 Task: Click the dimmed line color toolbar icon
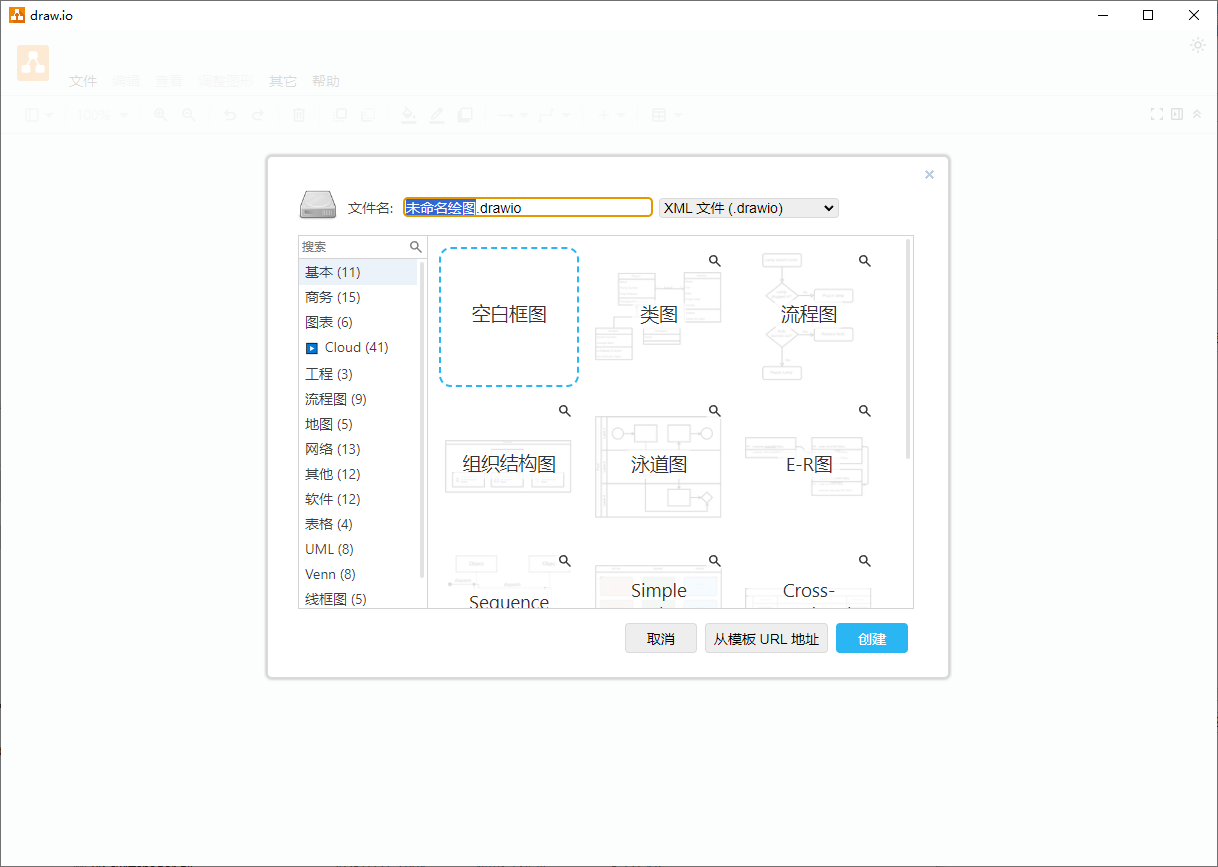tap(436, 115)
